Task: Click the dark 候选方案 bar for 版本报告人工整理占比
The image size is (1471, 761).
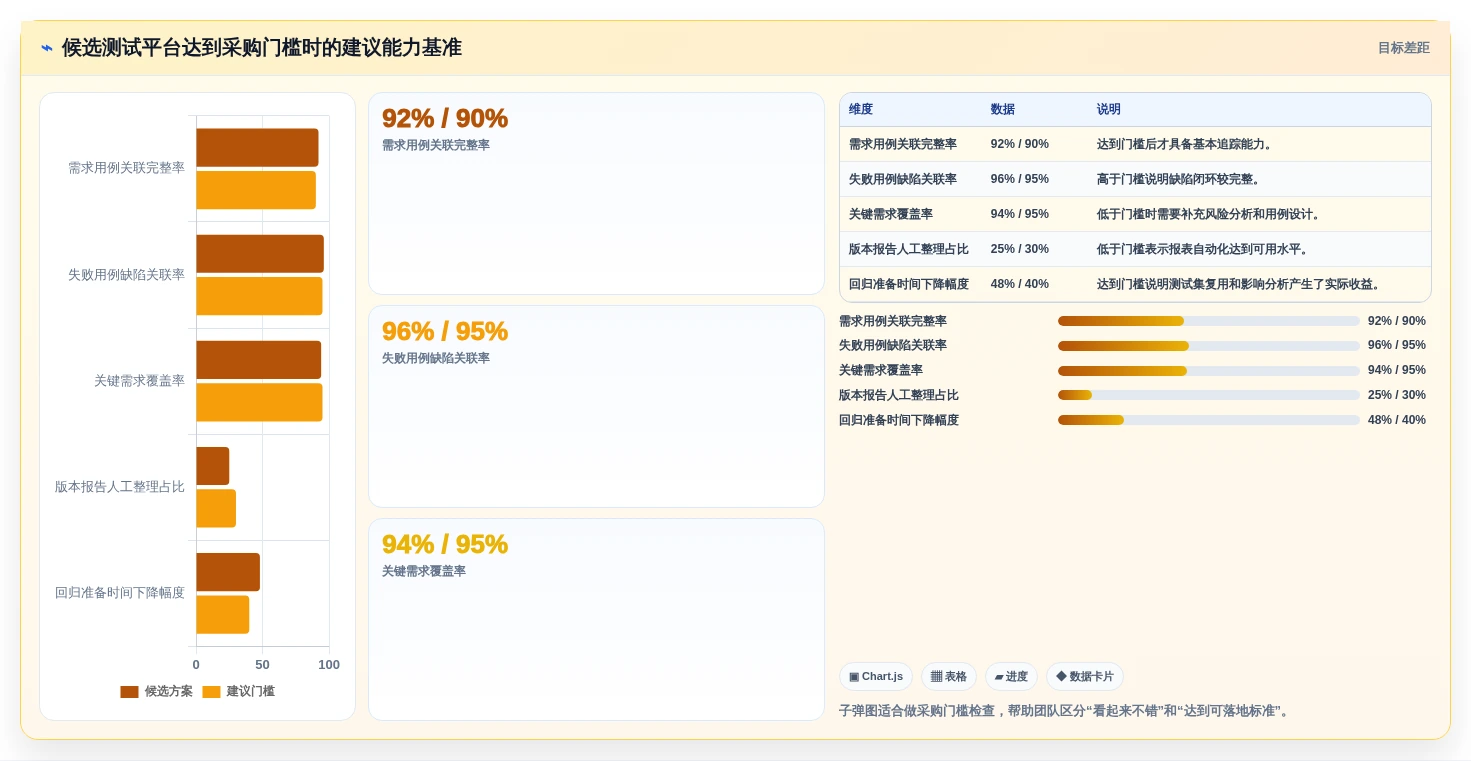Action: pyautogui.click(x=213, y=466)
